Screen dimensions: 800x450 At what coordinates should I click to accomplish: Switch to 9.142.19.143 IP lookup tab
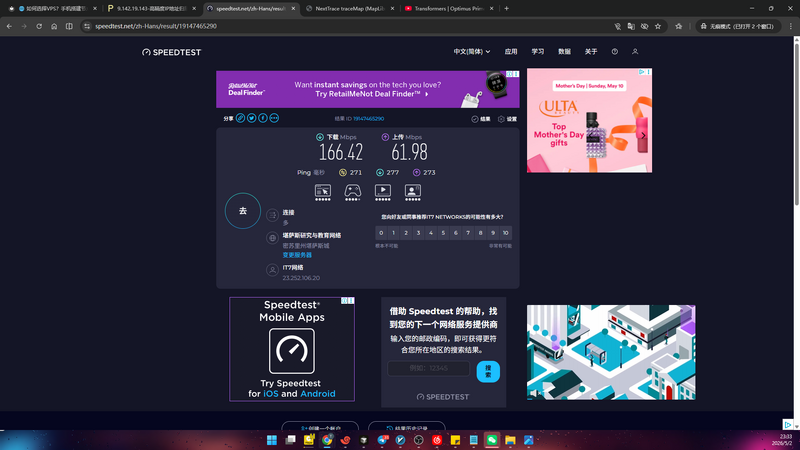pyautogui.click(x=152, y=8)
